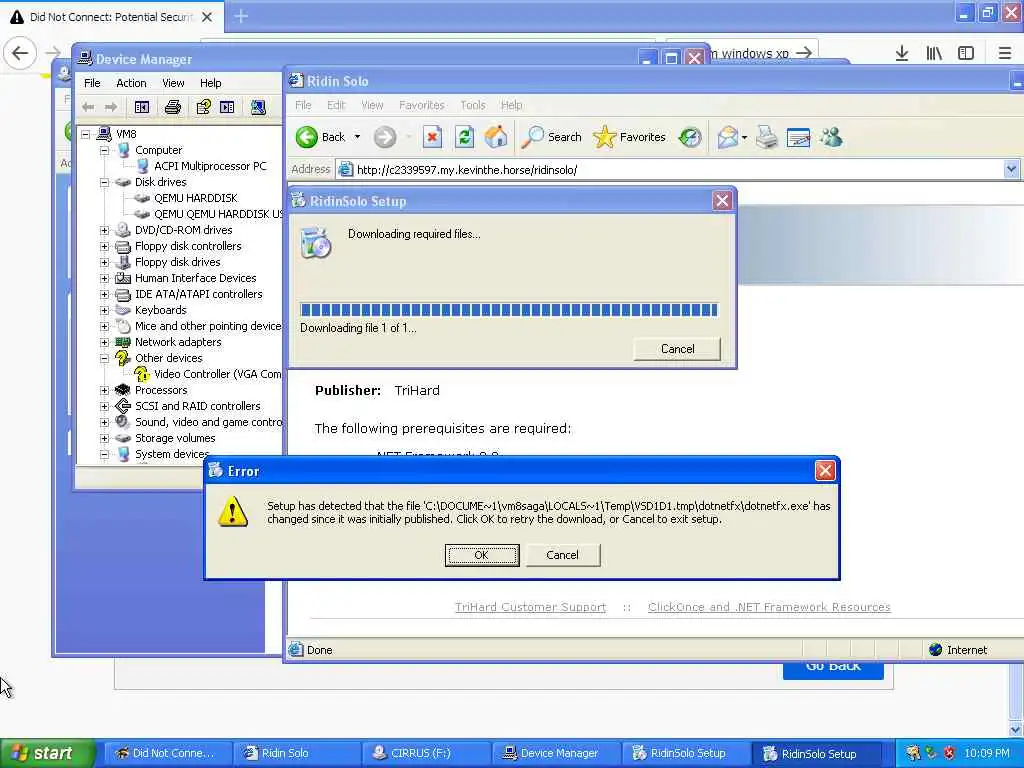
Task: Open Ridin Solo Favorites menu
Action: click(421, 105)
